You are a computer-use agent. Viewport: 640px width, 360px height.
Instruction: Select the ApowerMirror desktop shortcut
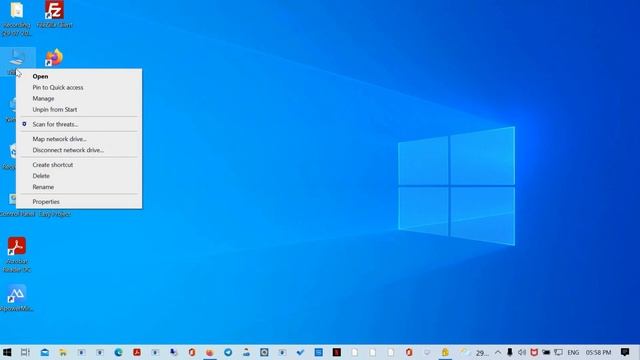click(x=17, y=298)
